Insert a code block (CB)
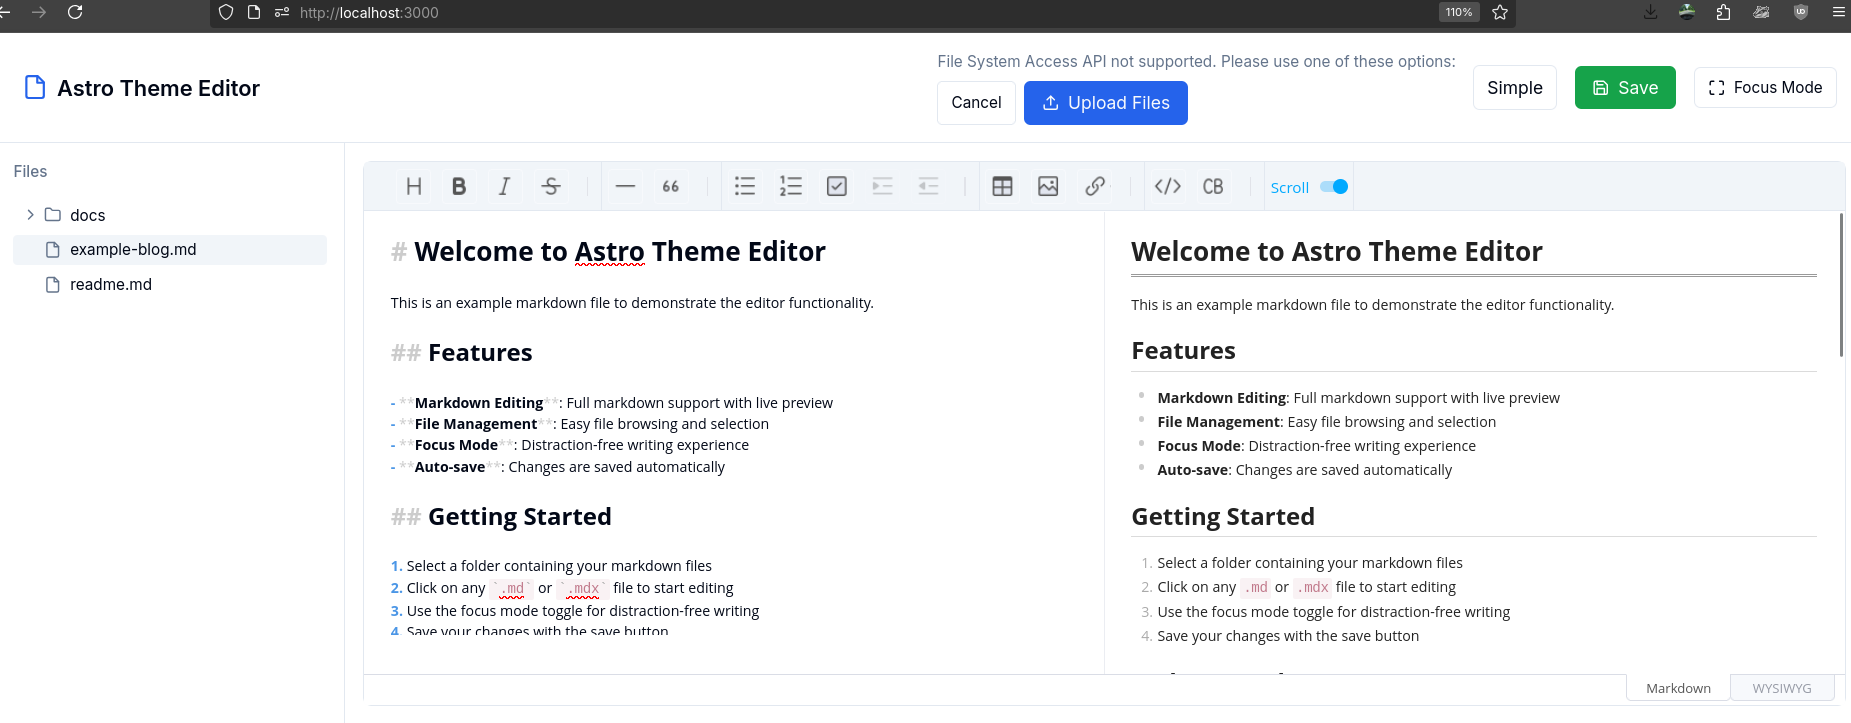Screen dimensions: 1851x723 [1213, 186]
